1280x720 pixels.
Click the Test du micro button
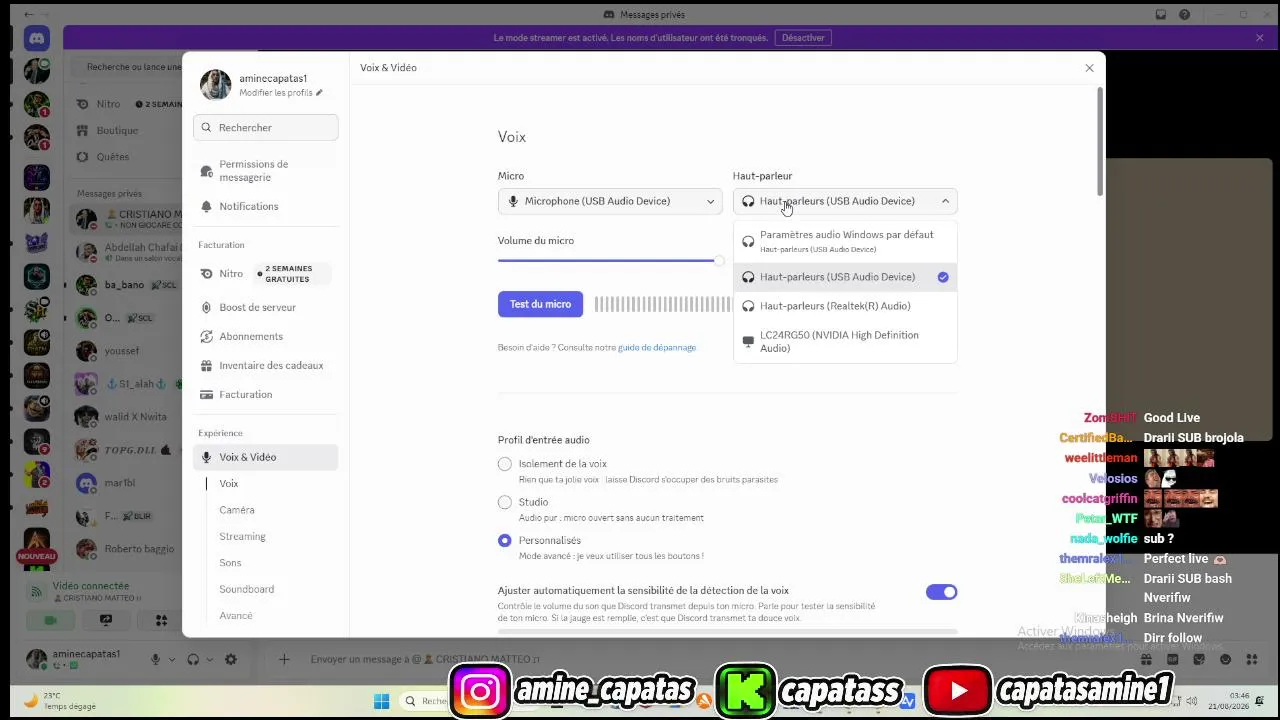(x=540, y=304)
